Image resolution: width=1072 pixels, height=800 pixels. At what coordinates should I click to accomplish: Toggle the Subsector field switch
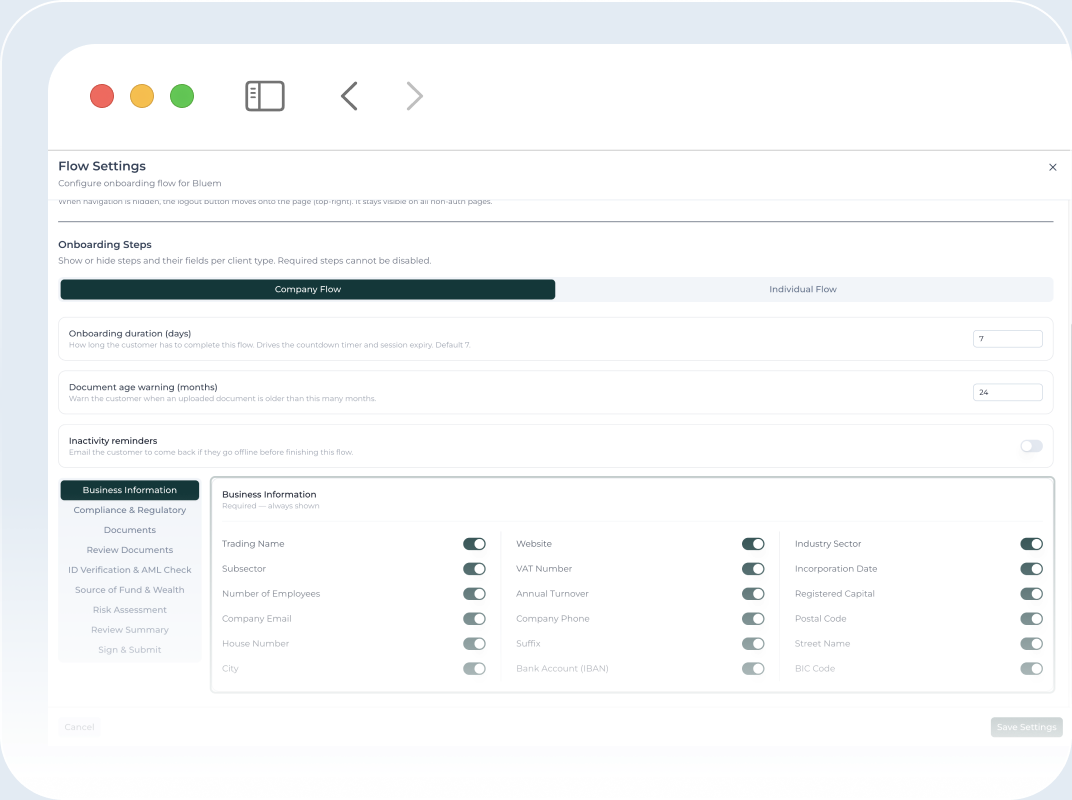pyautogui.click(x=474, y=569)
